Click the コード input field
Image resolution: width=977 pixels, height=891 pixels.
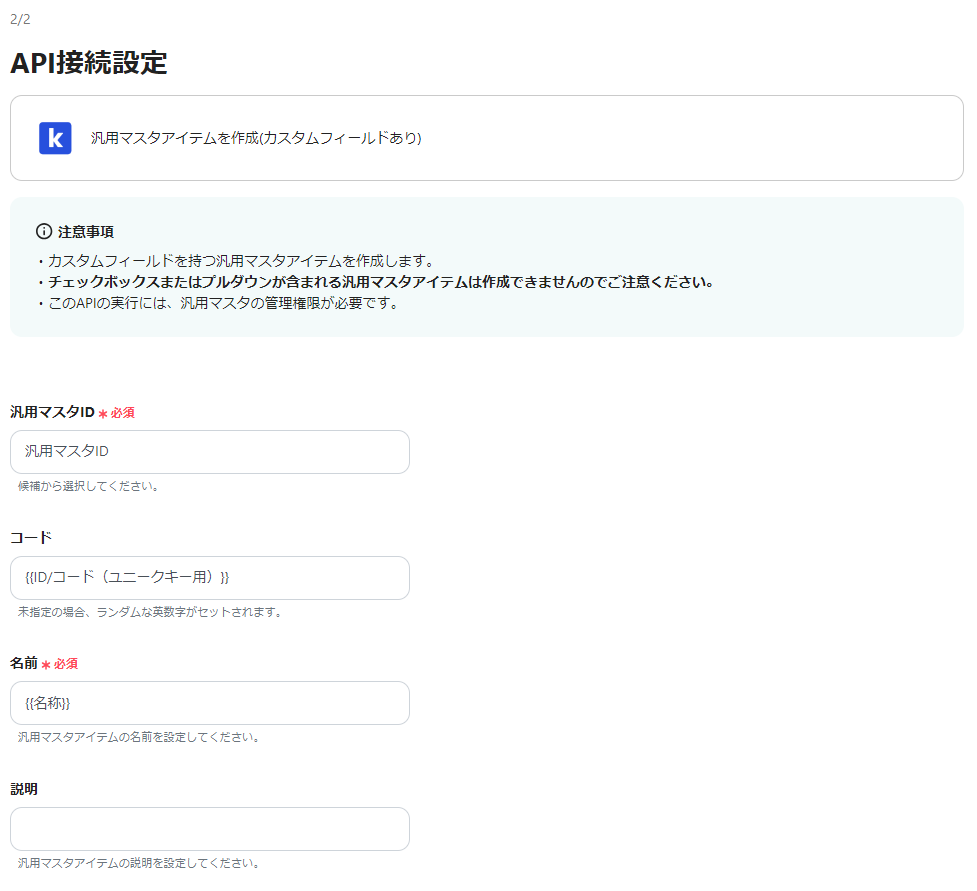pos(208,578)
